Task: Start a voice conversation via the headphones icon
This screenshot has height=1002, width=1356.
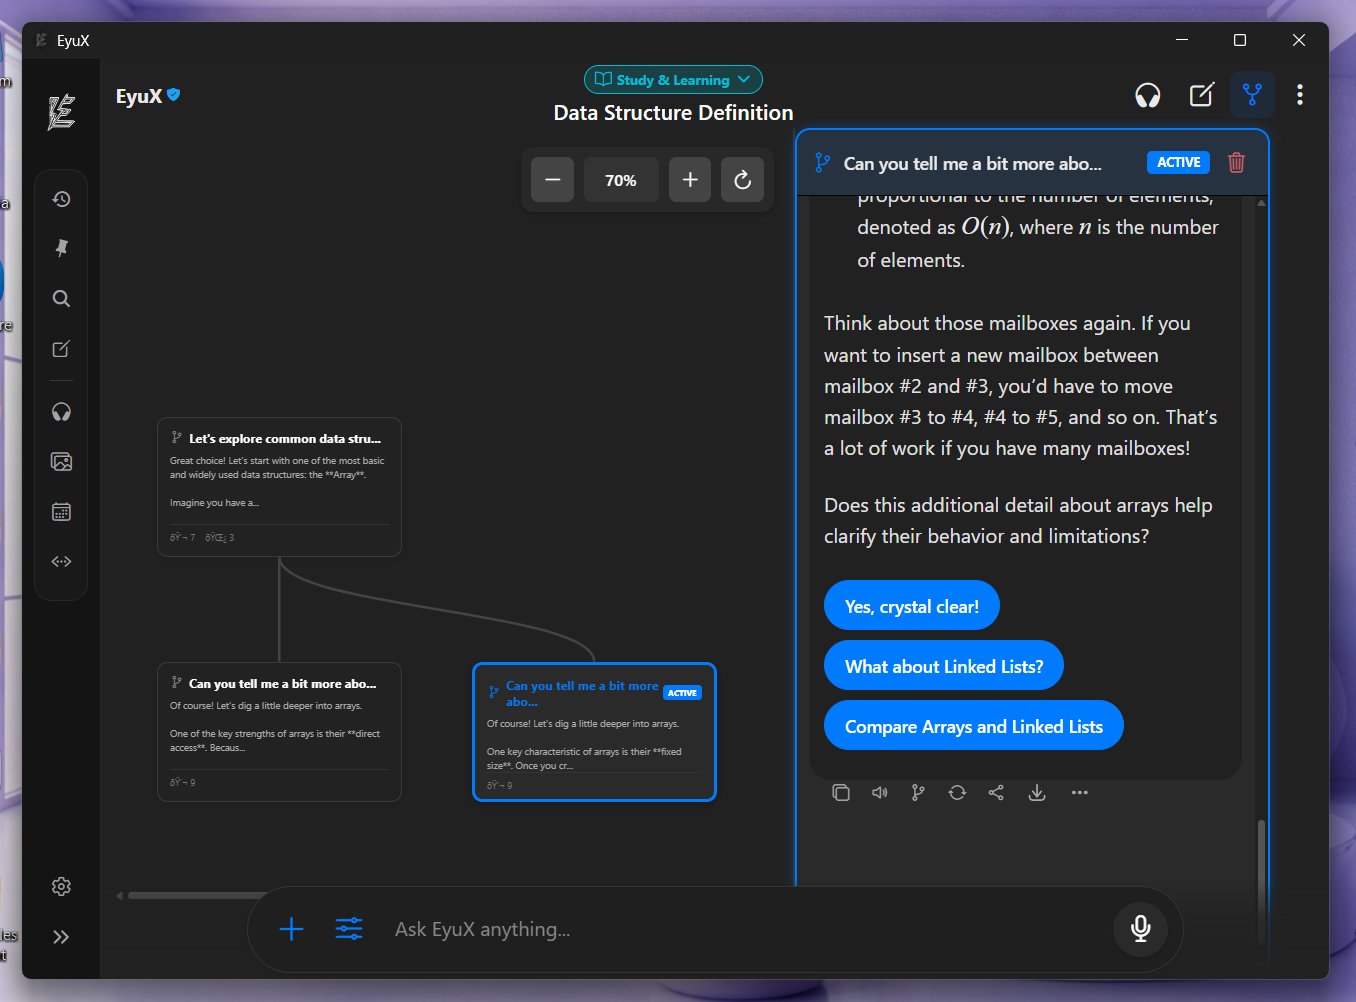Action: 1147,94
